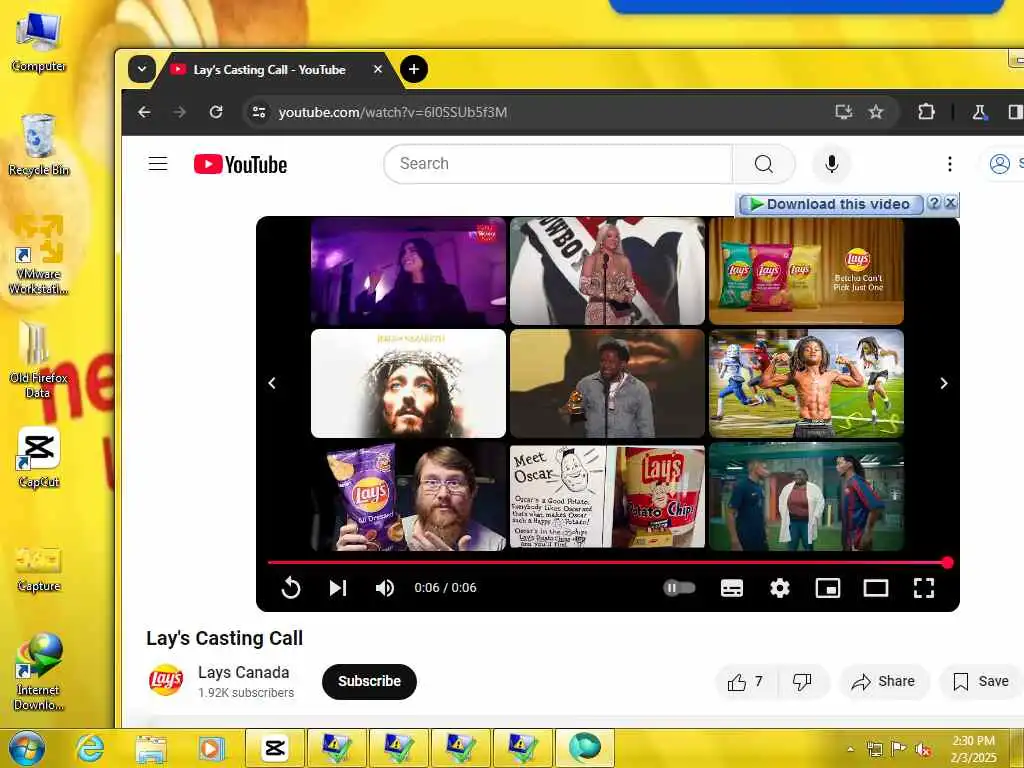Switch to theater mode
This screenshot has height=768, width=1024.
pyautogui.click(x=876, y=588)
